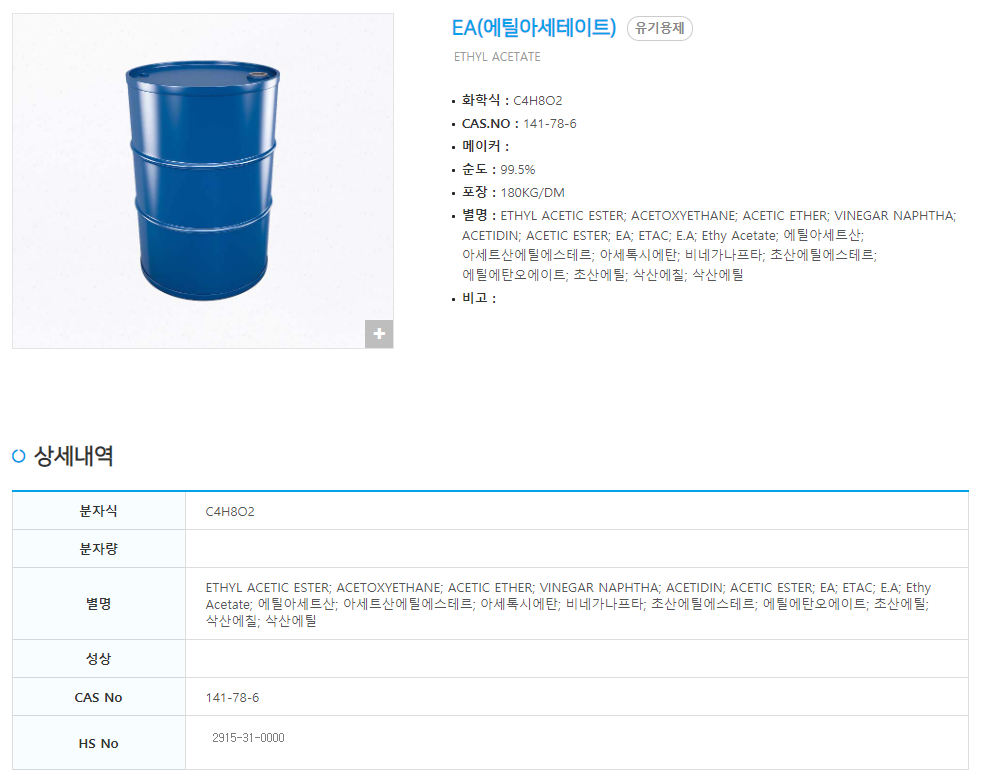This screenshot has width=982, height=781.
Task: Click the 141-78-6 value in CAS No row
Action: tap(232, 697)
